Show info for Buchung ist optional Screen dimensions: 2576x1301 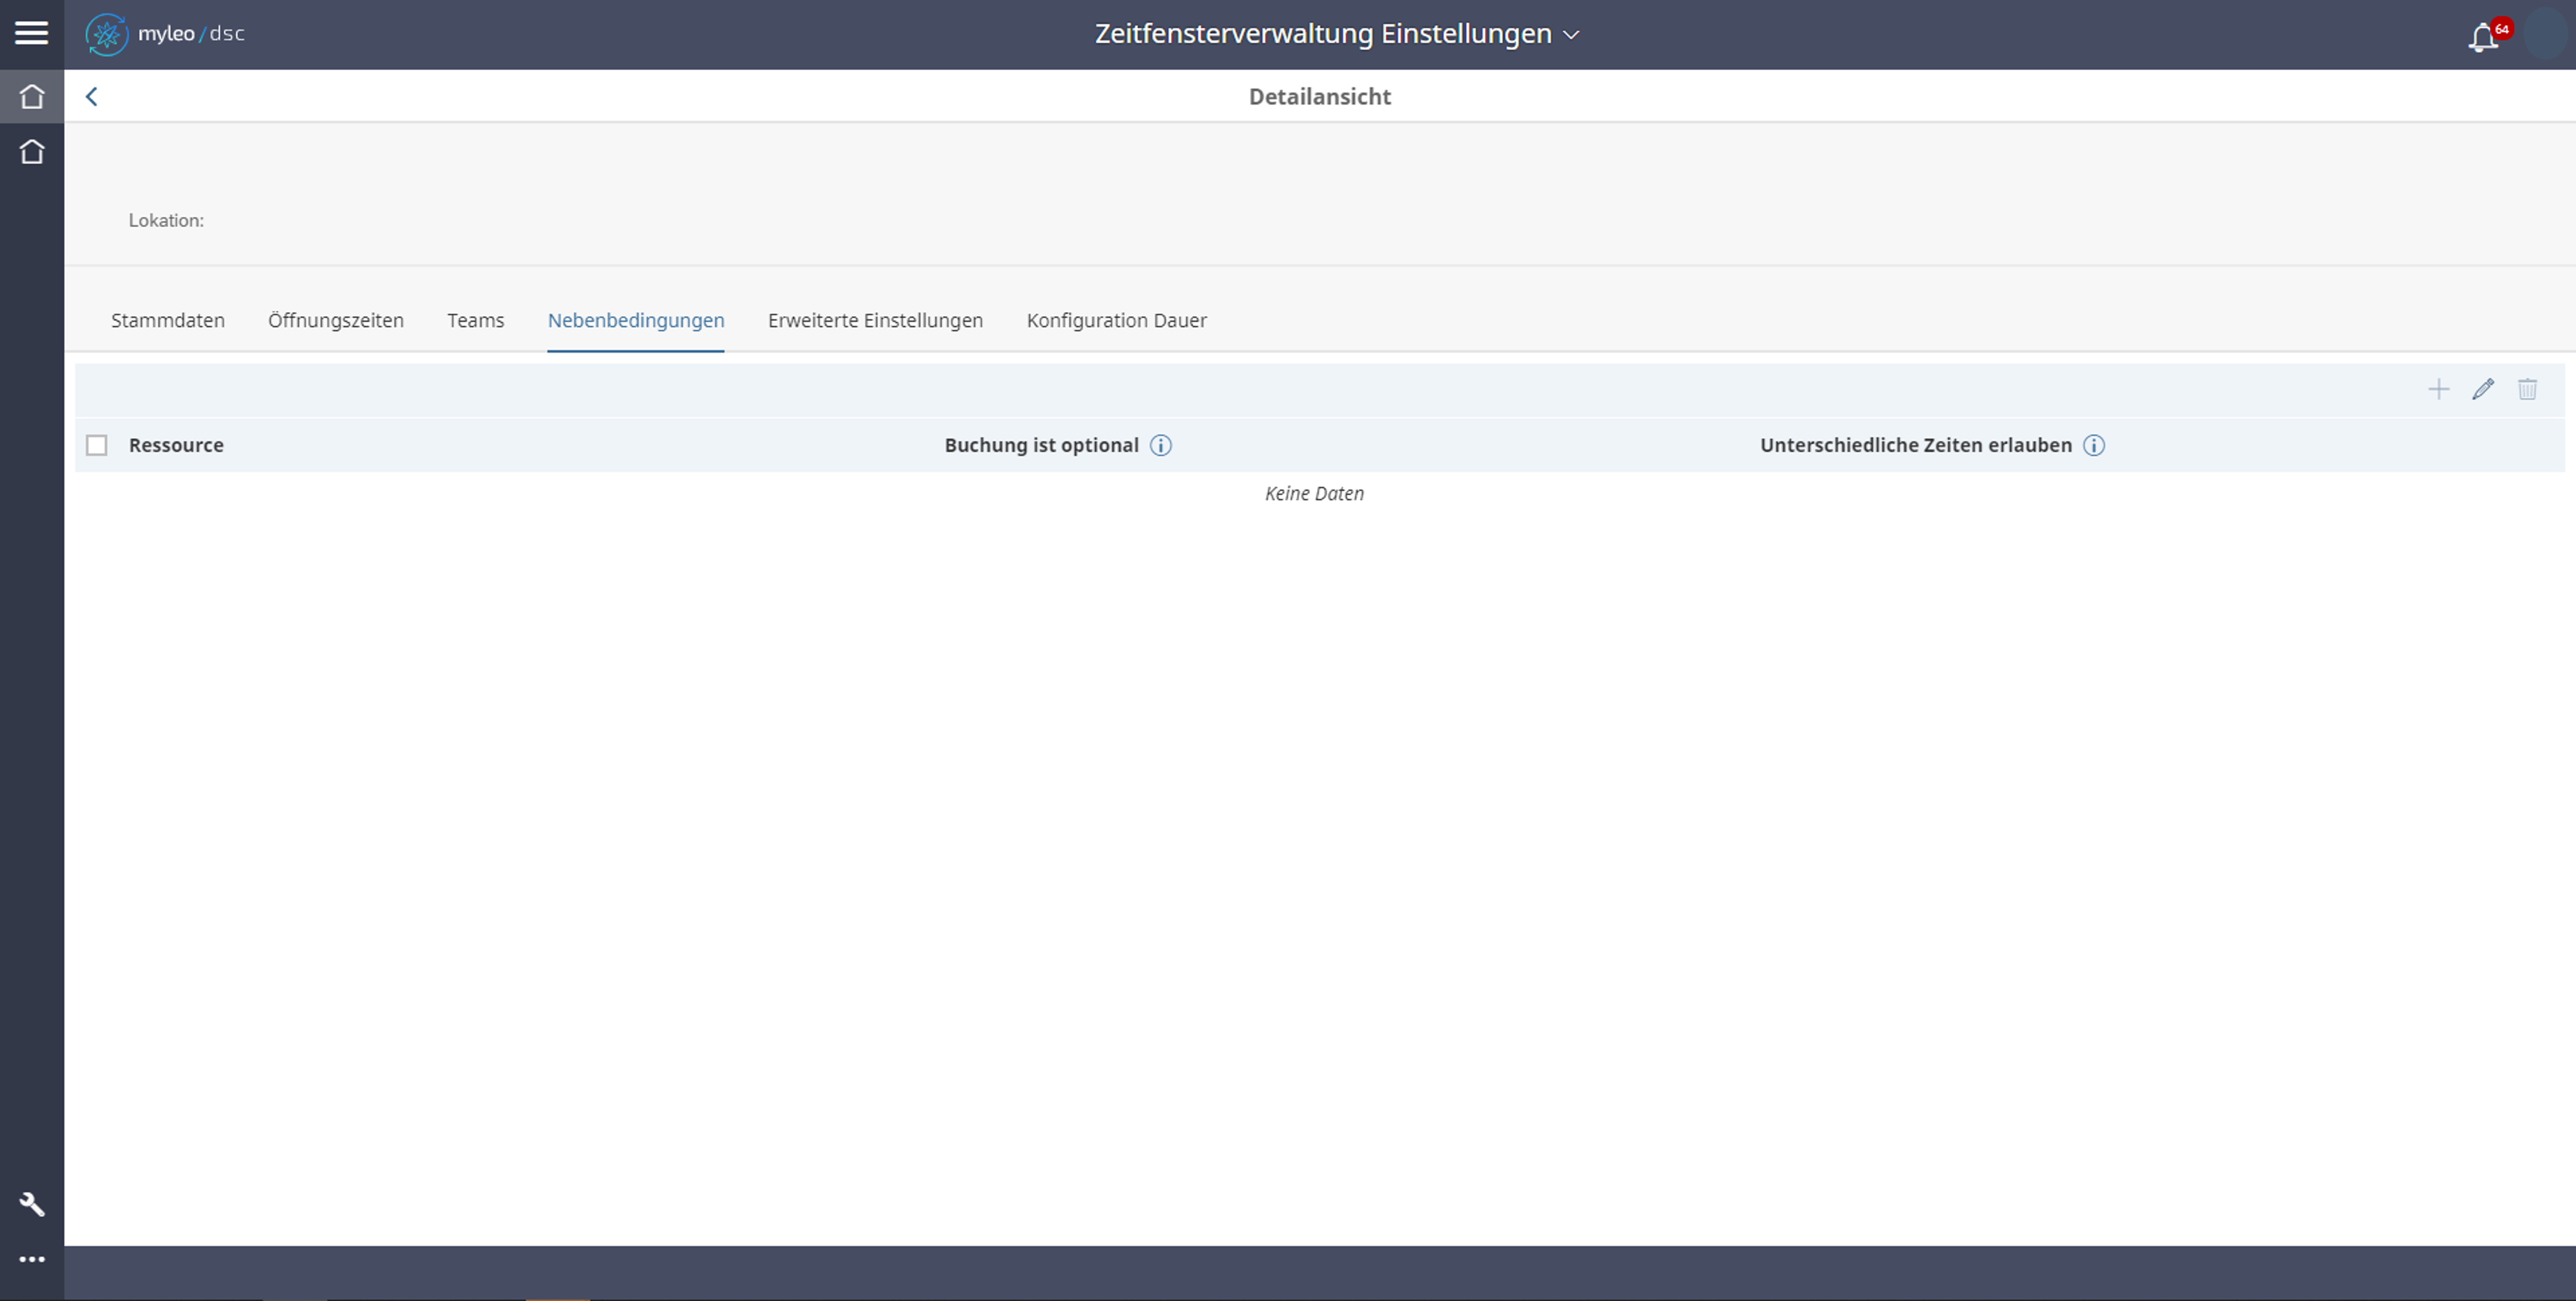[1160, 446]
